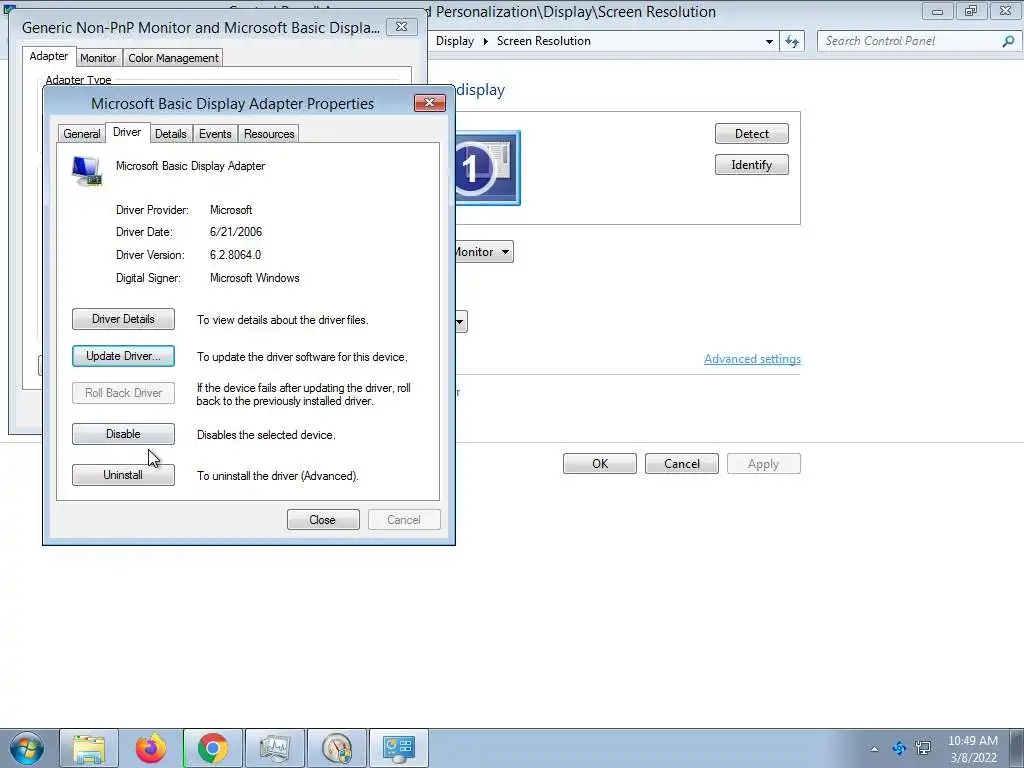Select the Driver tab
Viewport: 1024px width, 768px height.
click(127, 132)
